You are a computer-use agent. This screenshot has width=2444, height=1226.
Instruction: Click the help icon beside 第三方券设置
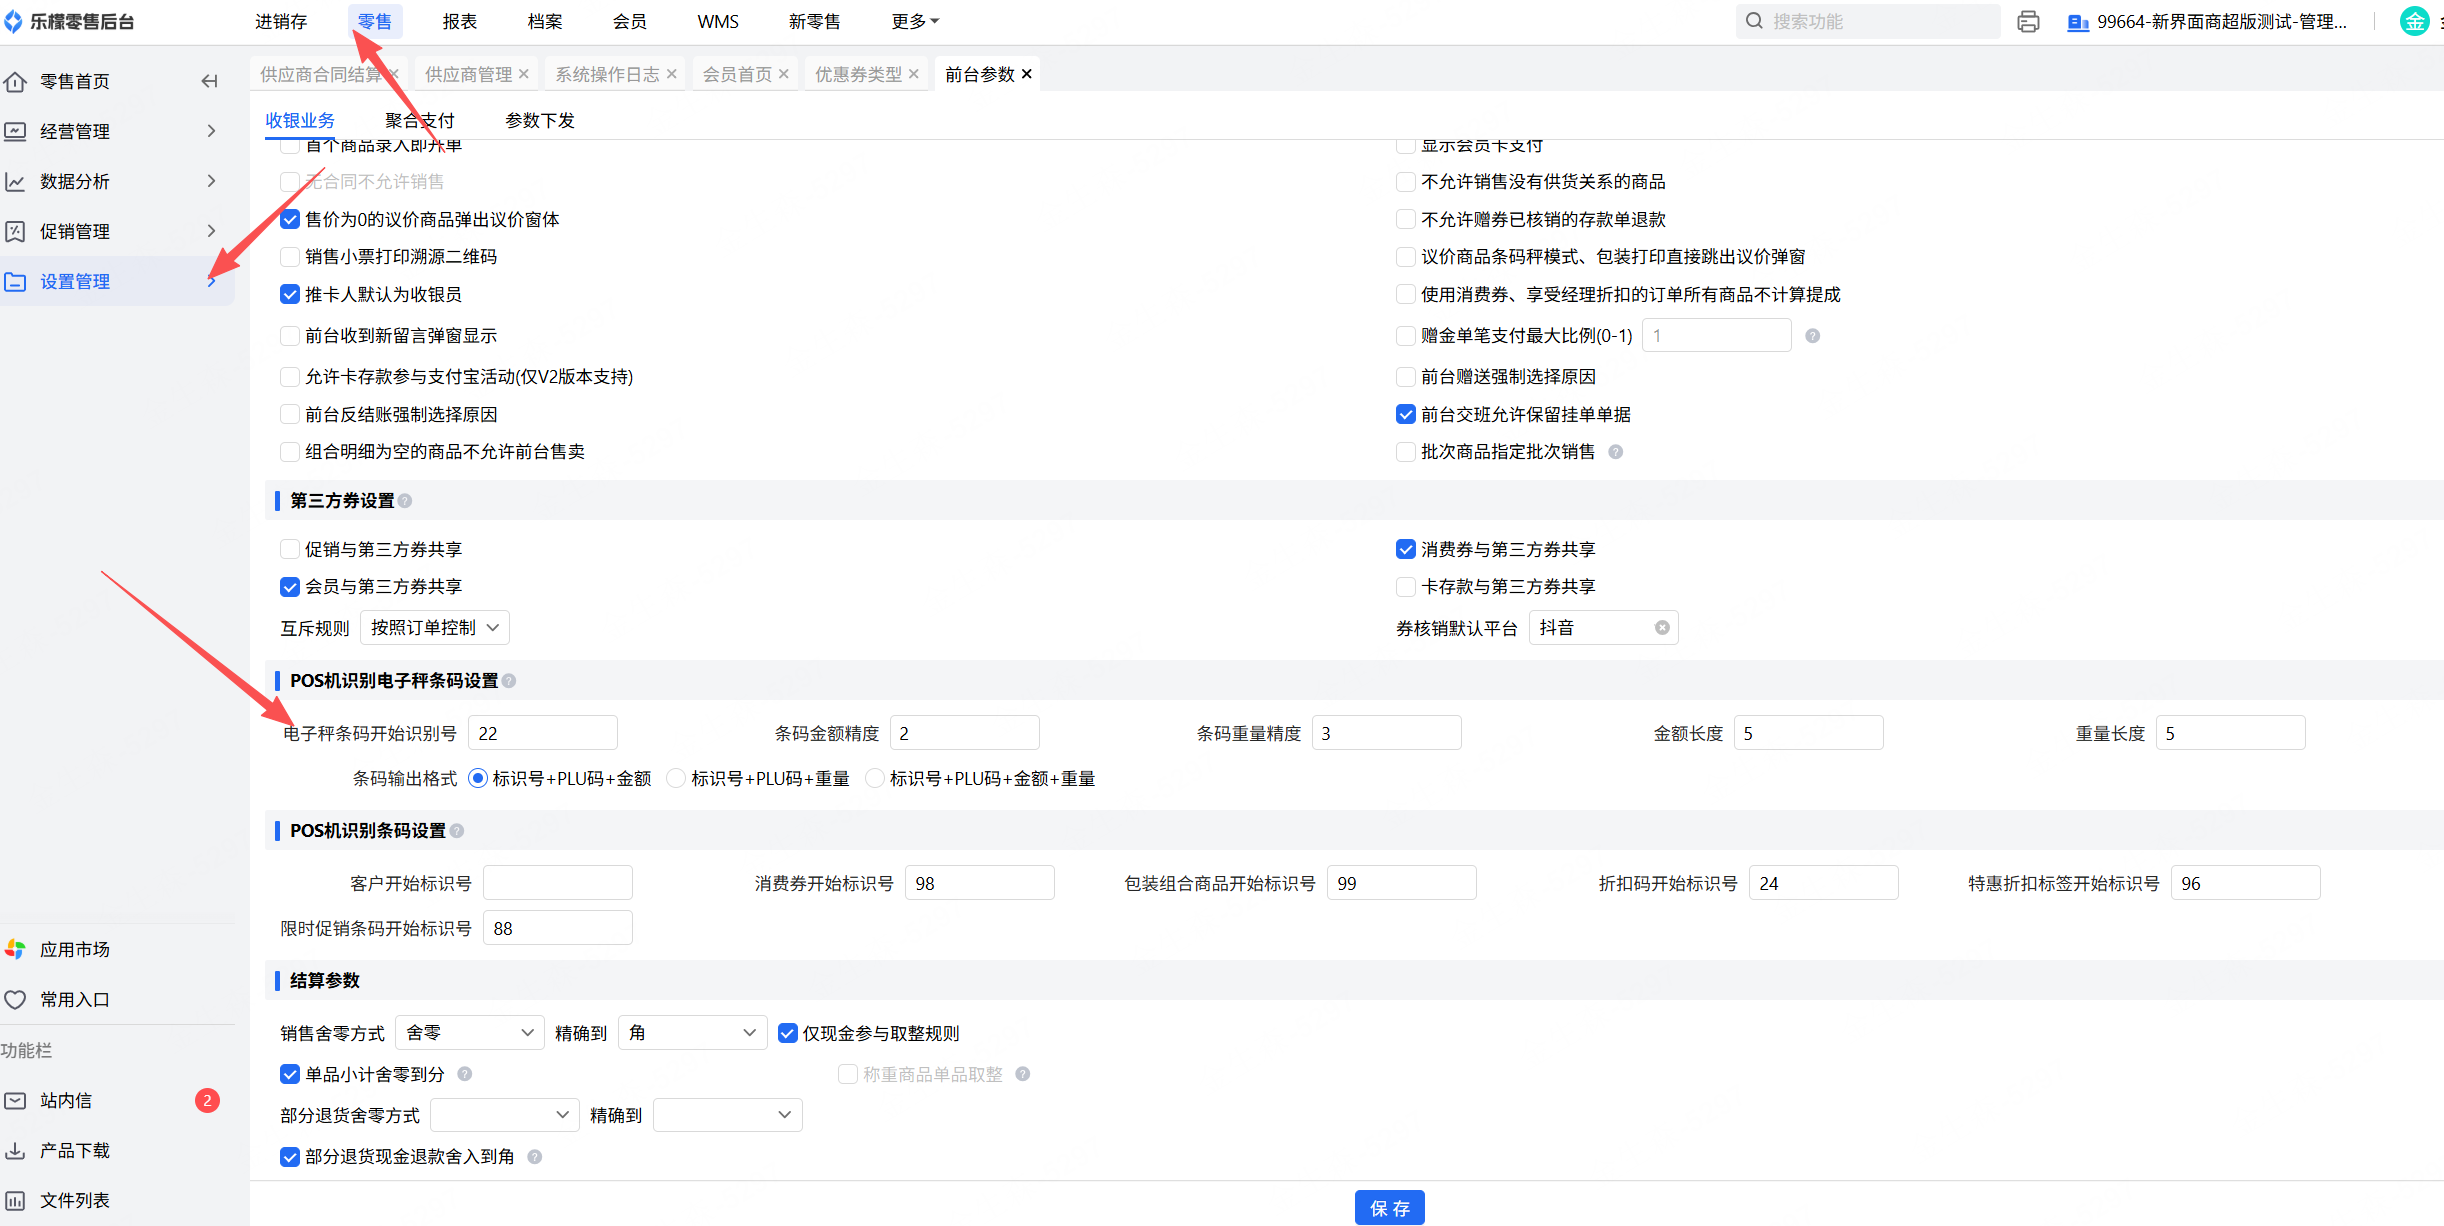pyautogui.click(x=405, y=501)
